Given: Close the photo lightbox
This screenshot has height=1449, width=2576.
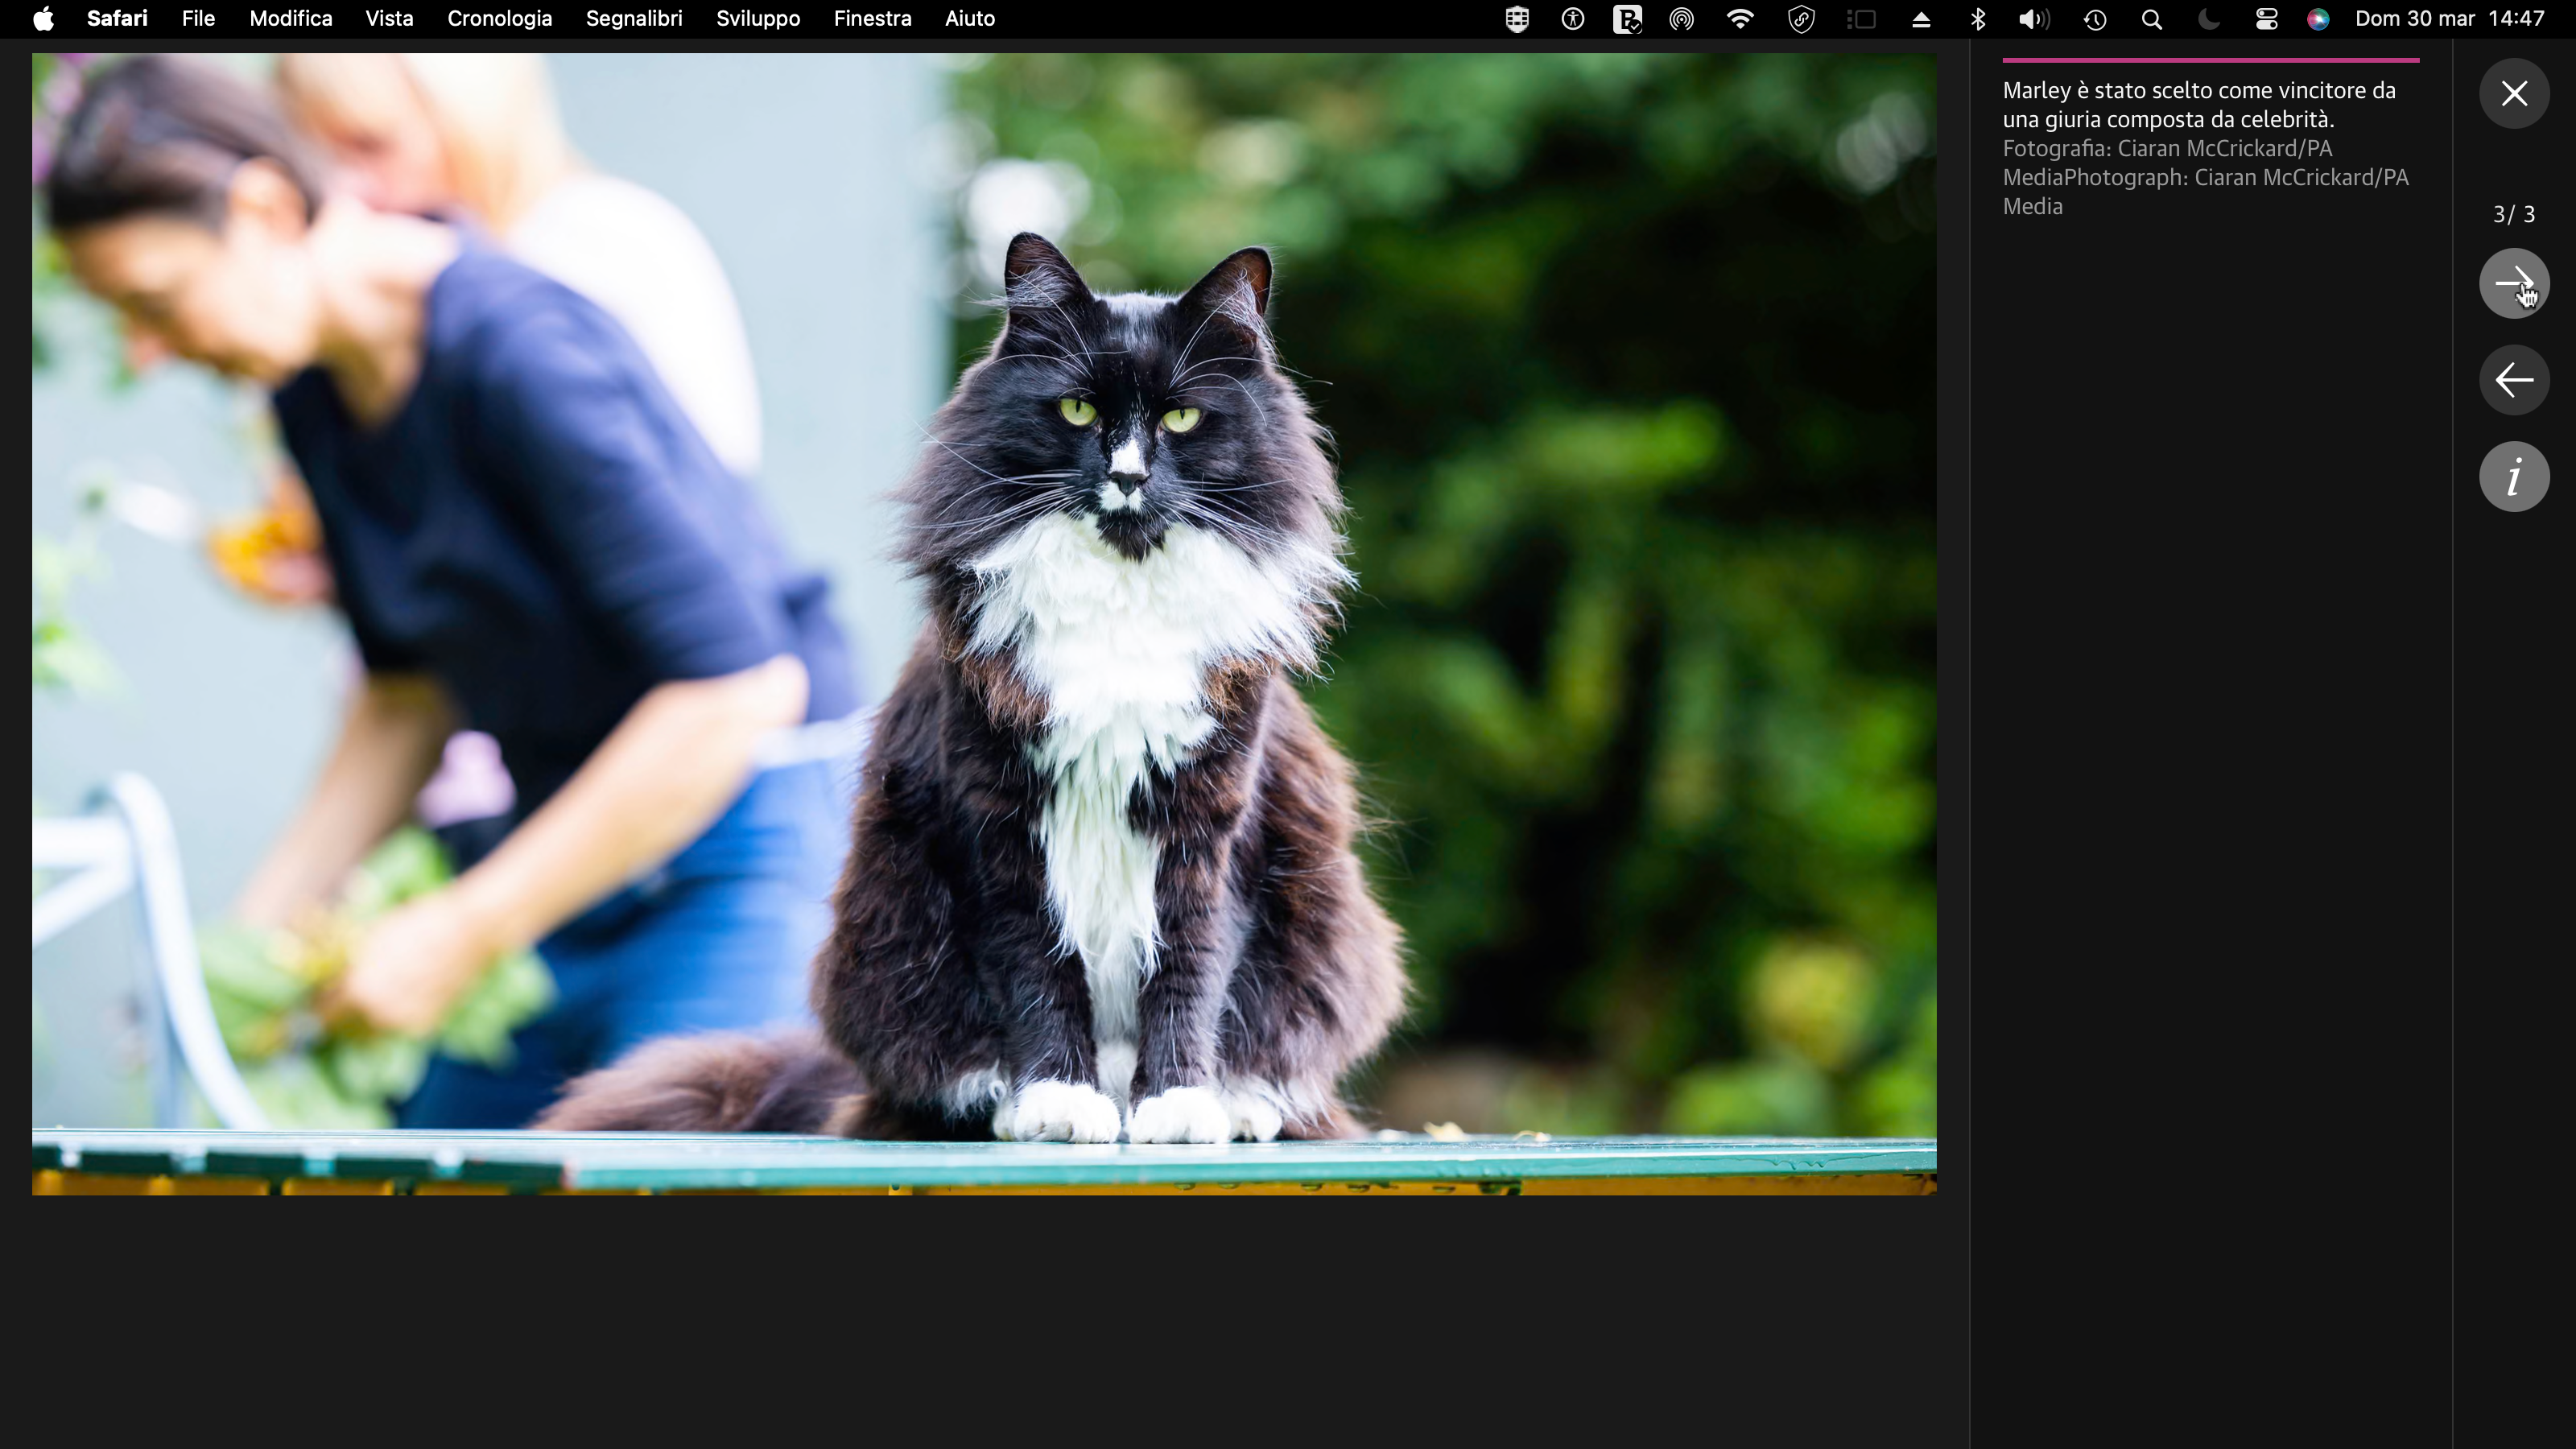Looking at the screenshot, I should [2514, 94].
